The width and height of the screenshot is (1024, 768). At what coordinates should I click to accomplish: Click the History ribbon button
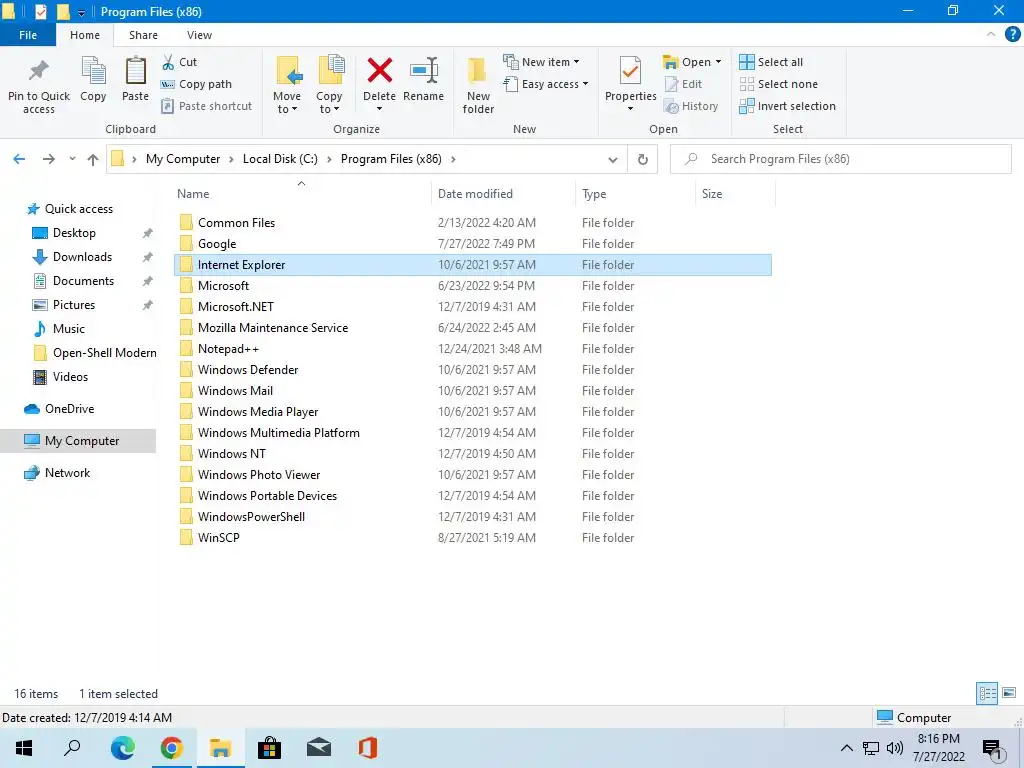tap(691, 106)
